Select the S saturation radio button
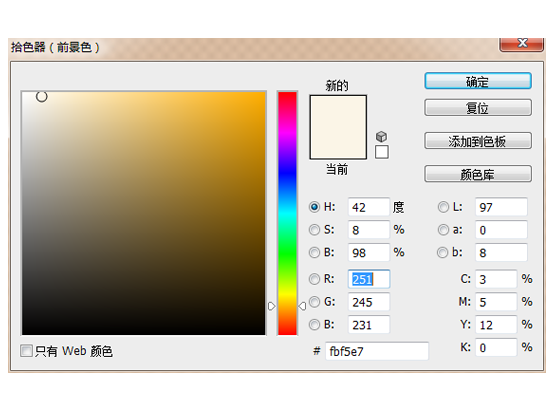 click(314, 230)
